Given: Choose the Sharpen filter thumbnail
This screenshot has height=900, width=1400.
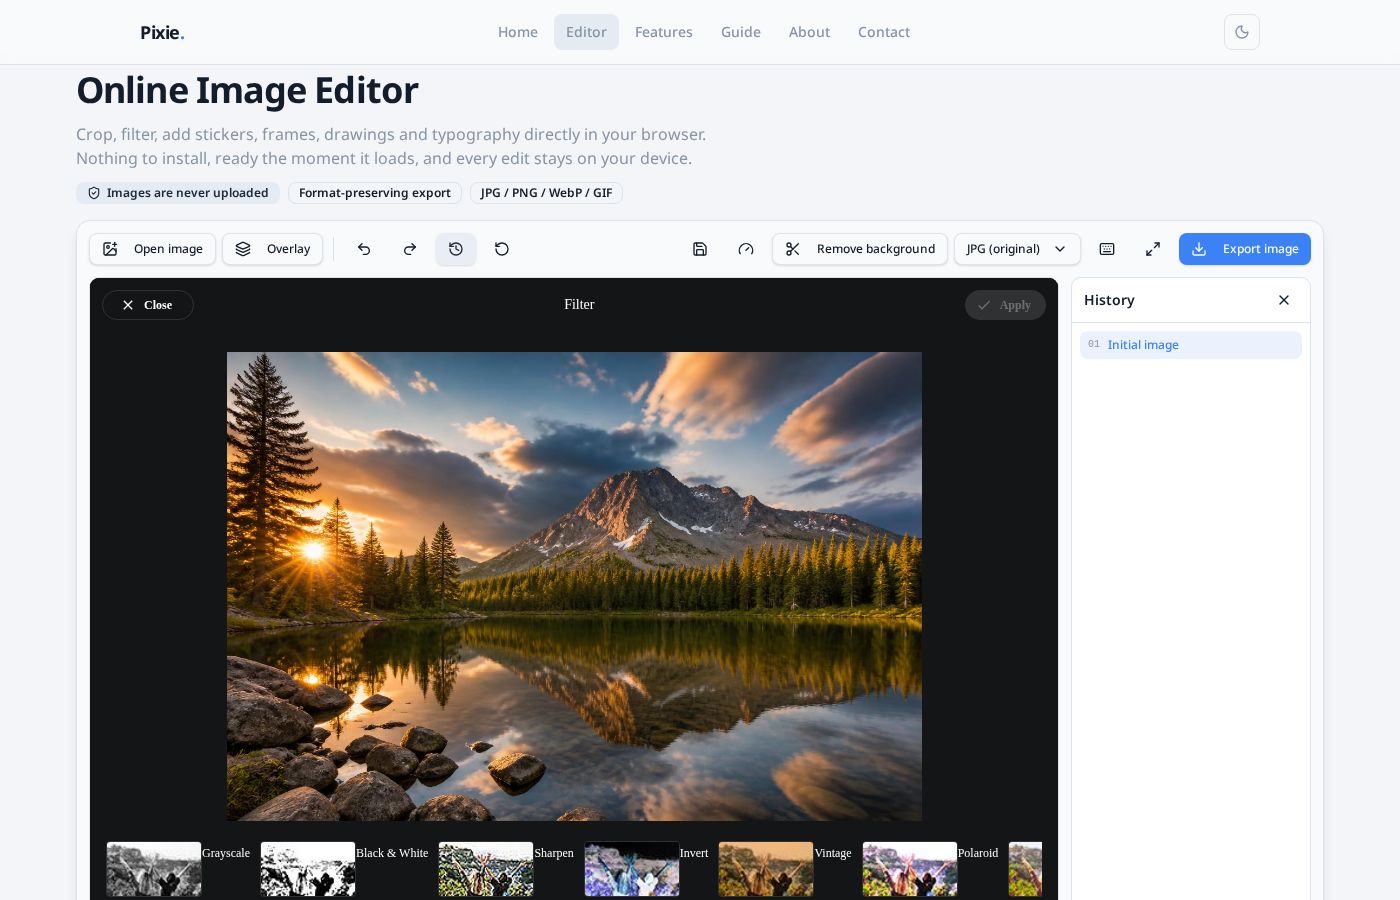Looking at the screenshot, I should click(x=486, y=869).
